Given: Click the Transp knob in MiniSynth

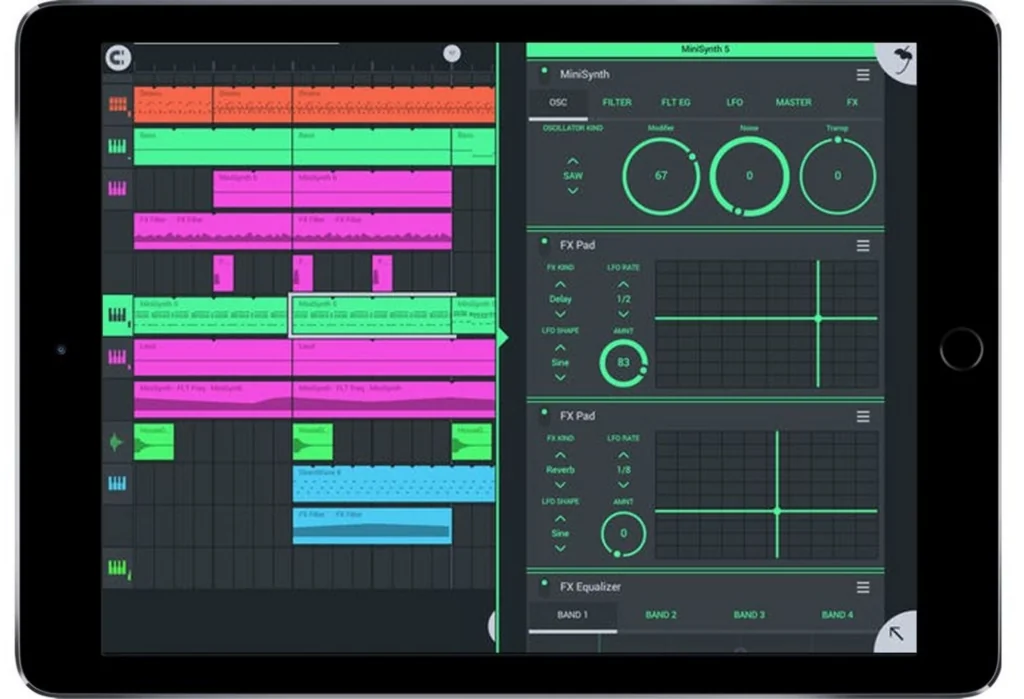Looking at the screenshot, I should (837, 176).
